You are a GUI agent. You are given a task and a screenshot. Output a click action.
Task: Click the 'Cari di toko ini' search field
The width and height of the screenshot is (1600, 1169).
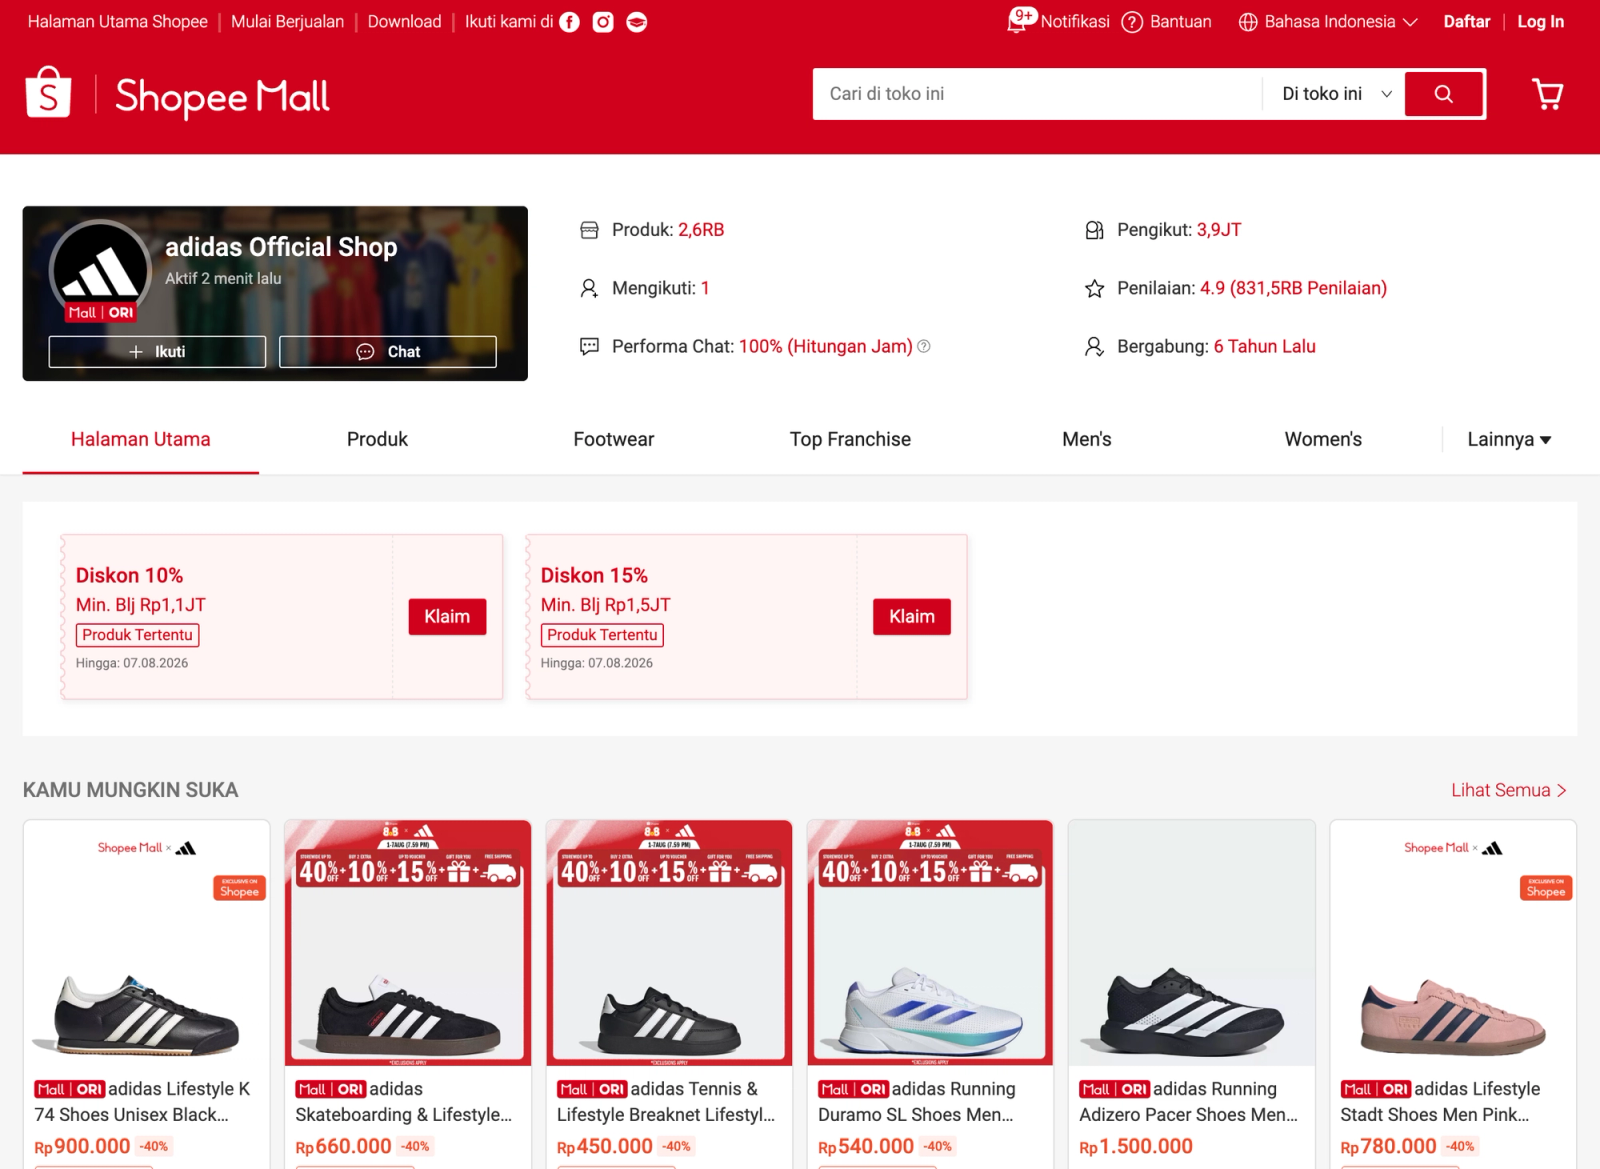point(1037,94)
